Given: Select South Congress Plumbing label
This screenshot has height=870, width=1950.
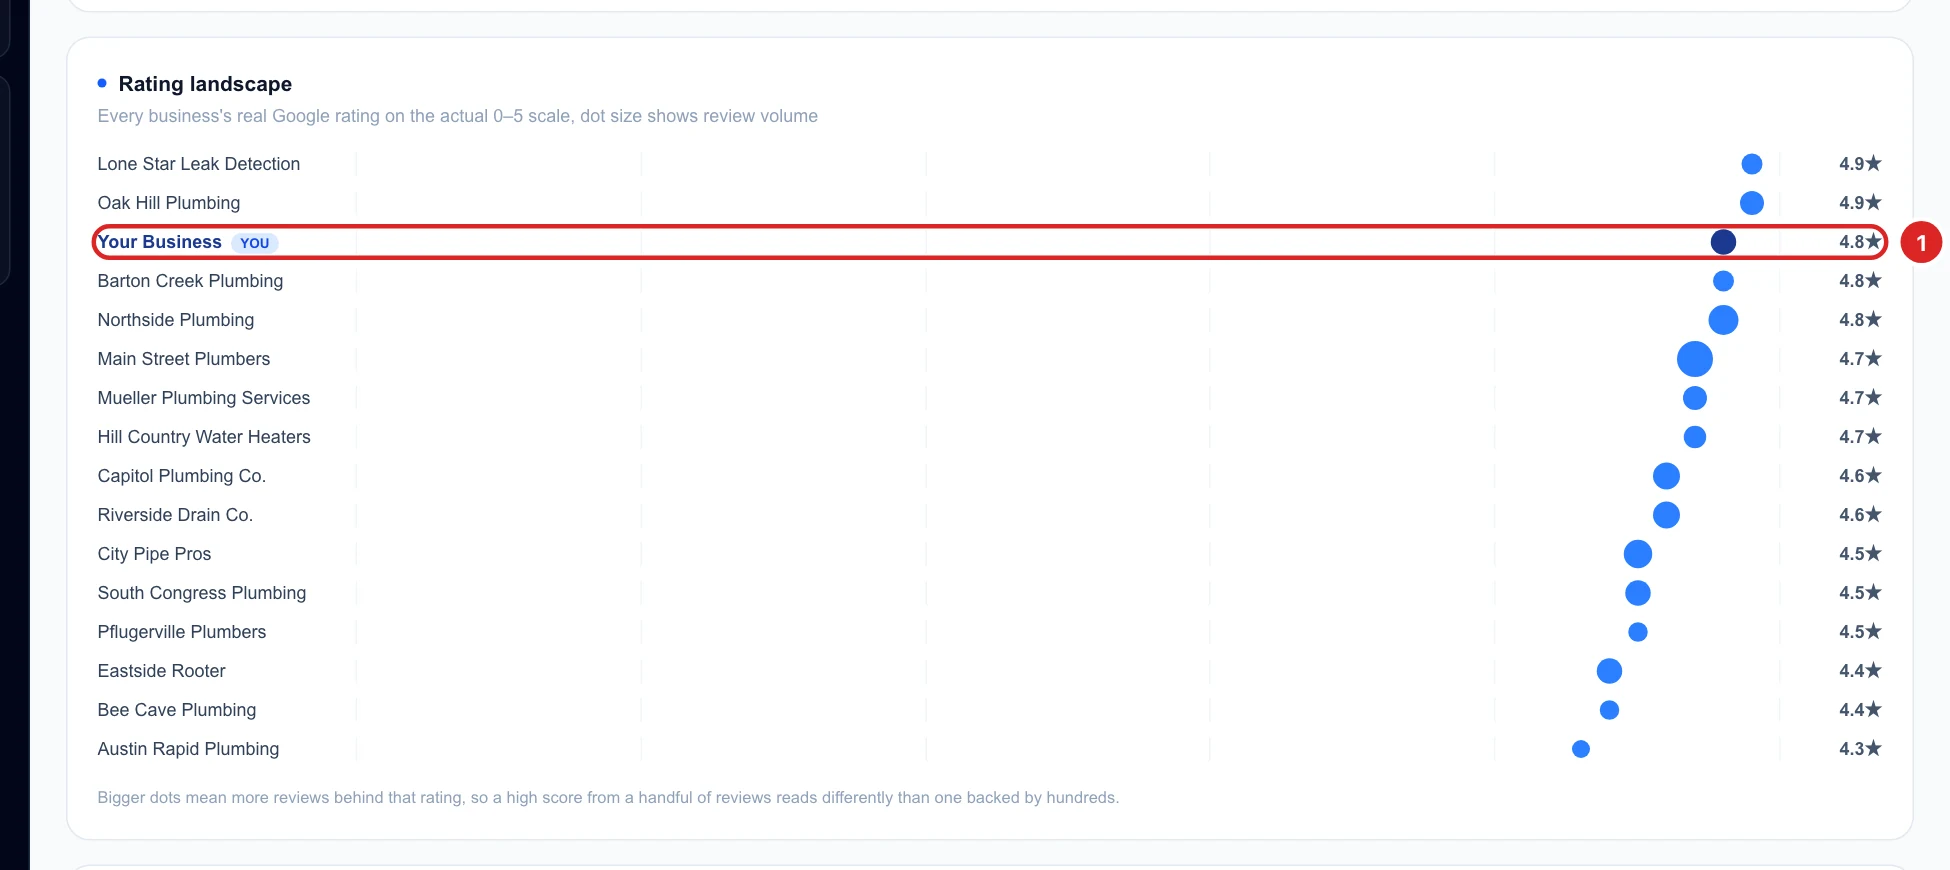Looking at the screenshot, I should [x=202, y=593].
